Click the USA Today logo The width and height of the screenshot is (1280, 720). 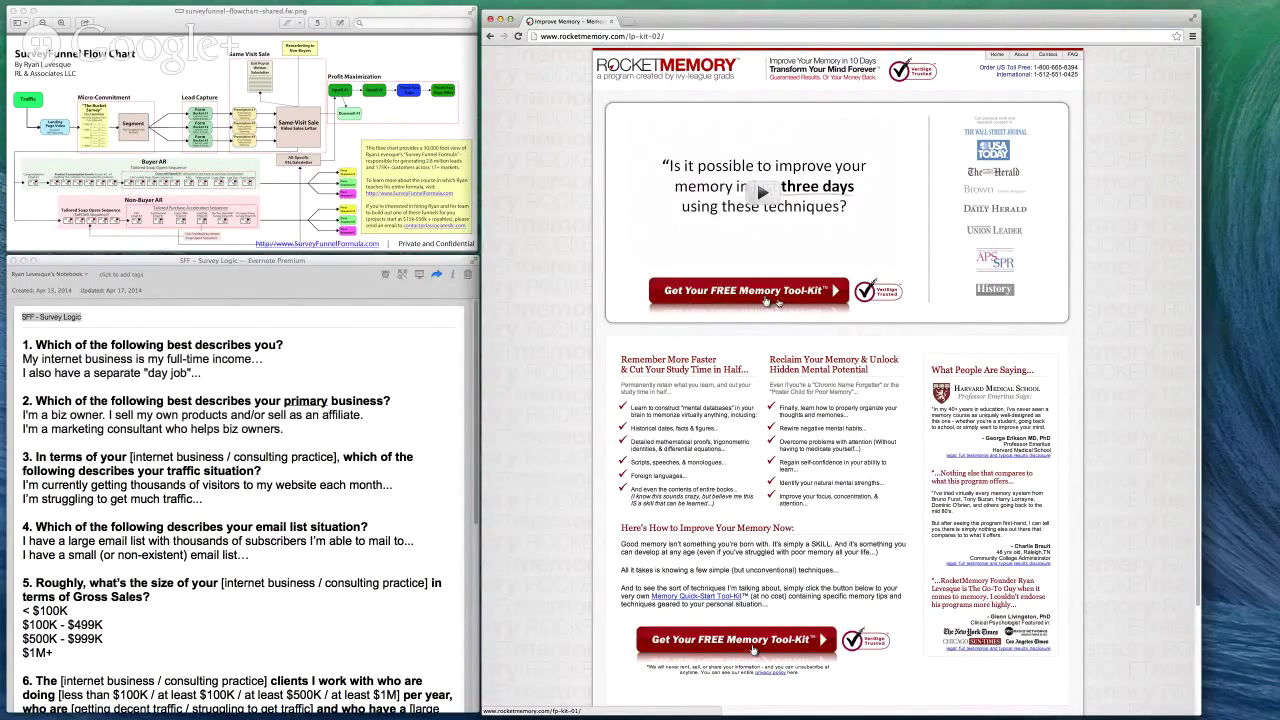pyautogui.click(x=993, y=150)
